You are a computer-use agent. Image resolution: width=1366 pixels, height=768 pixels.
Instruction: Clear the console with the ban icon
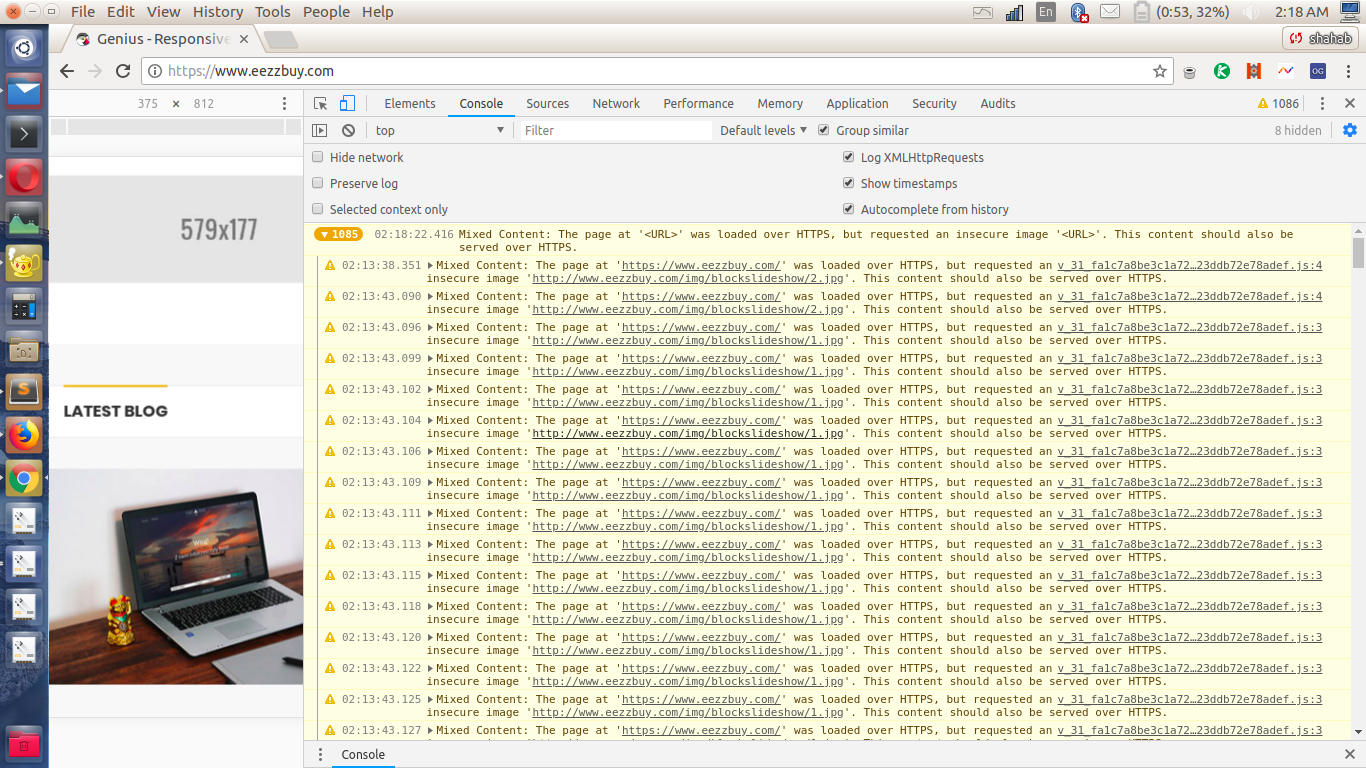click(x=348, y=130)
